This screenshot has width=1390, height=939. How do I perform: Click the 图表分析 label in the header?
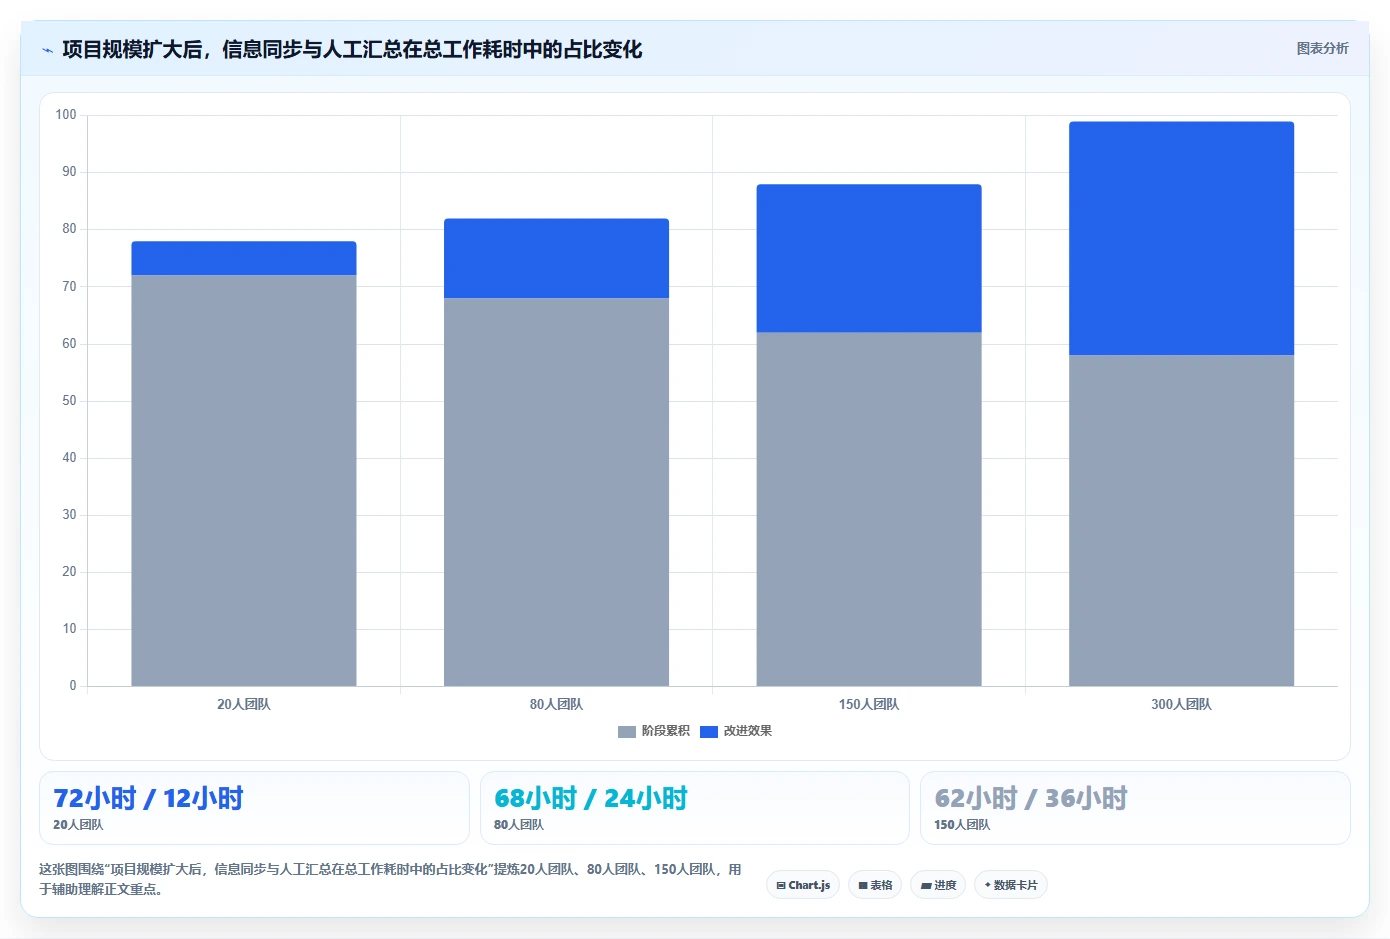1322,48
